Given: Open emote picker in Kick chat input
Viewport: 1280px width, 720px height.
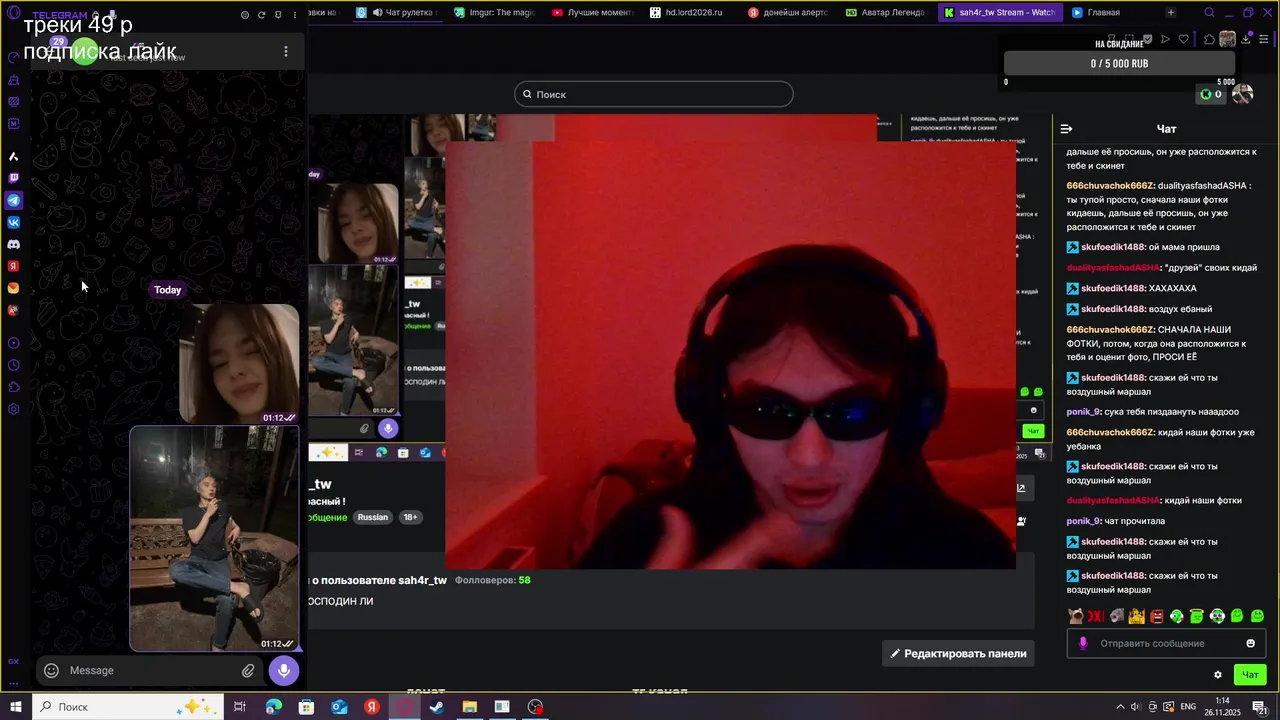Looking at the screenshot, I should (1250, 643).
